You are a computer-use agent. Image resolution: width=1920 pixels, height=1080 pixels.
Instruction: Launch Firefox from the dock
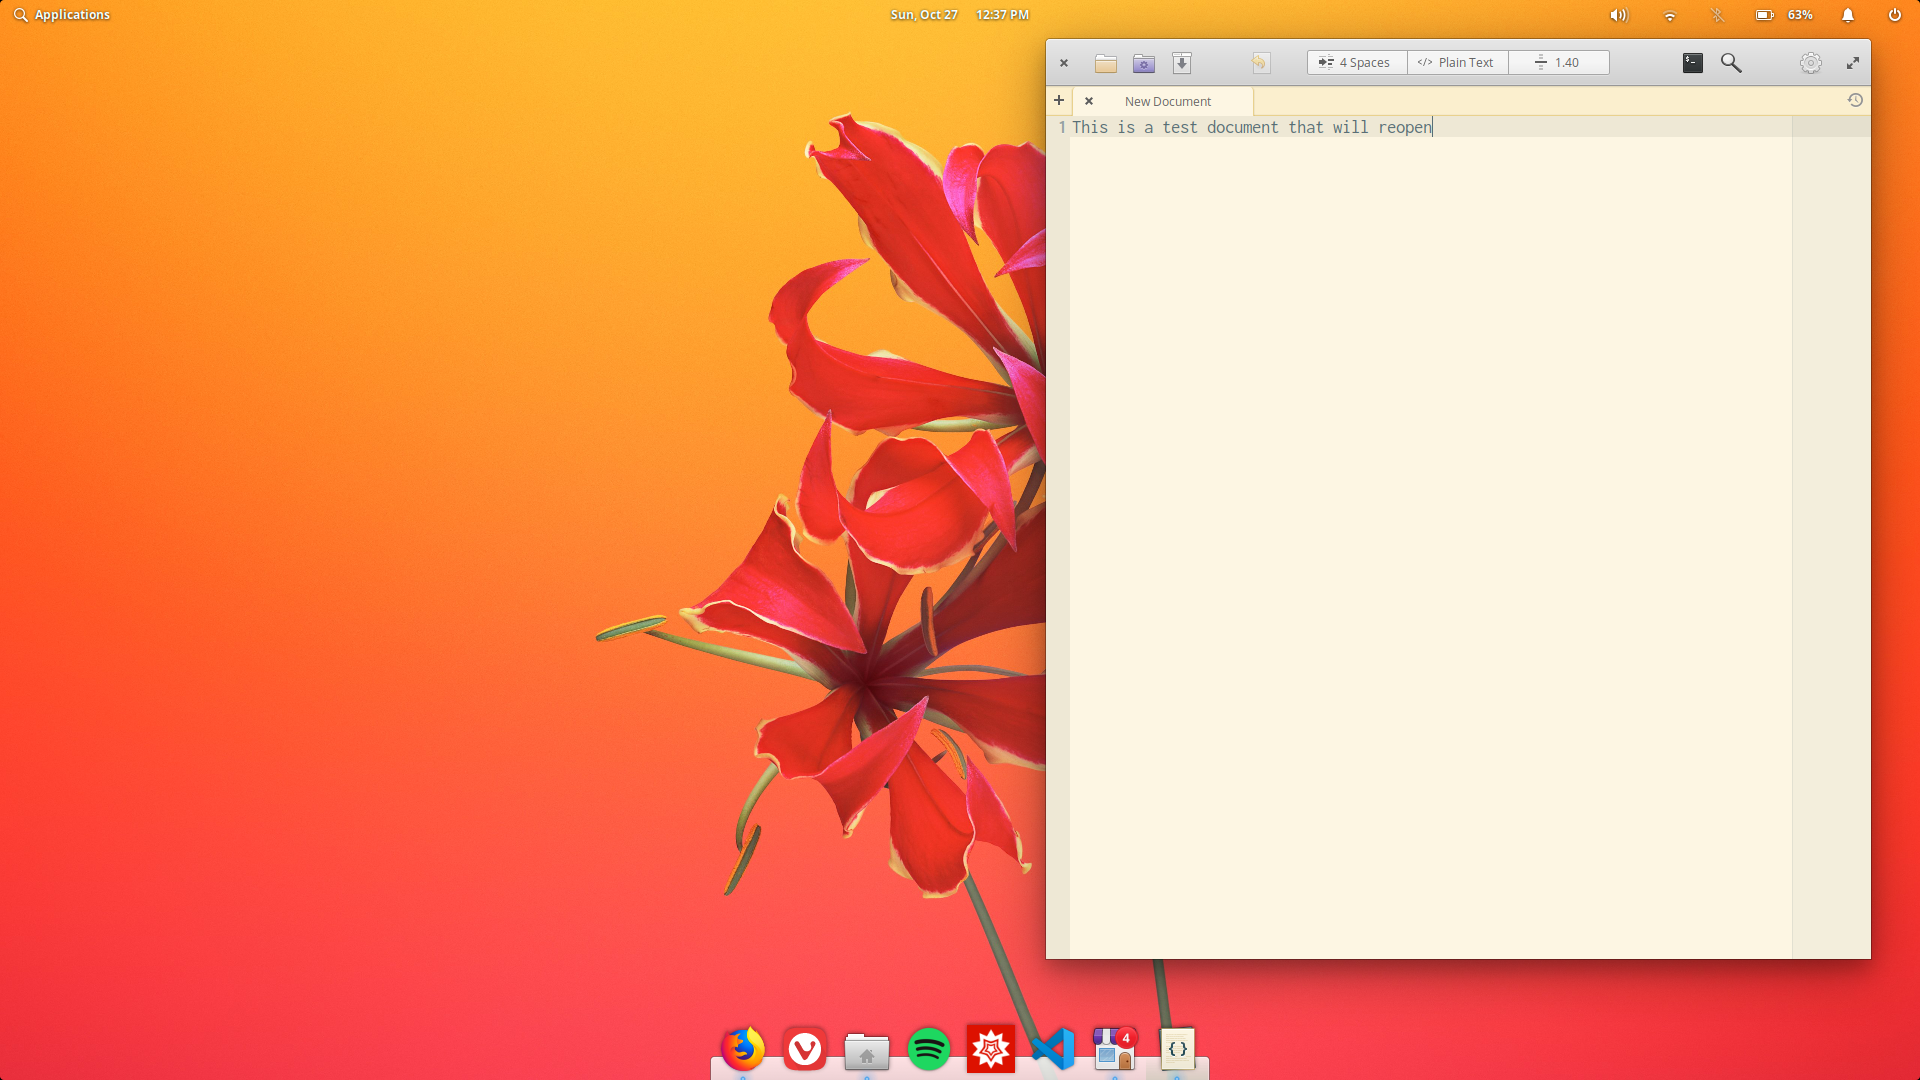[743, 1049]
